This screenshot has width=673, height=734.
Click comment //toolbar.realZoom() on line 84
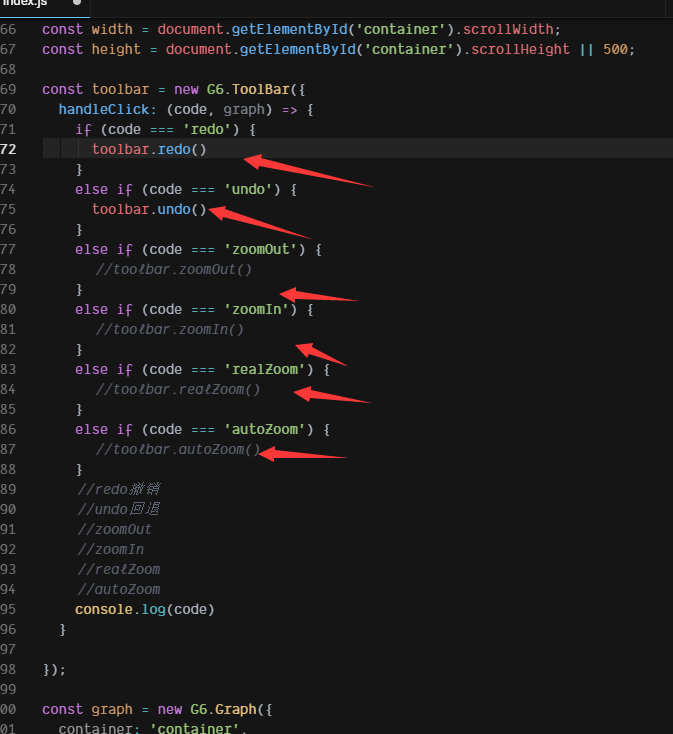pyautogui.click(x=178, y=389)
